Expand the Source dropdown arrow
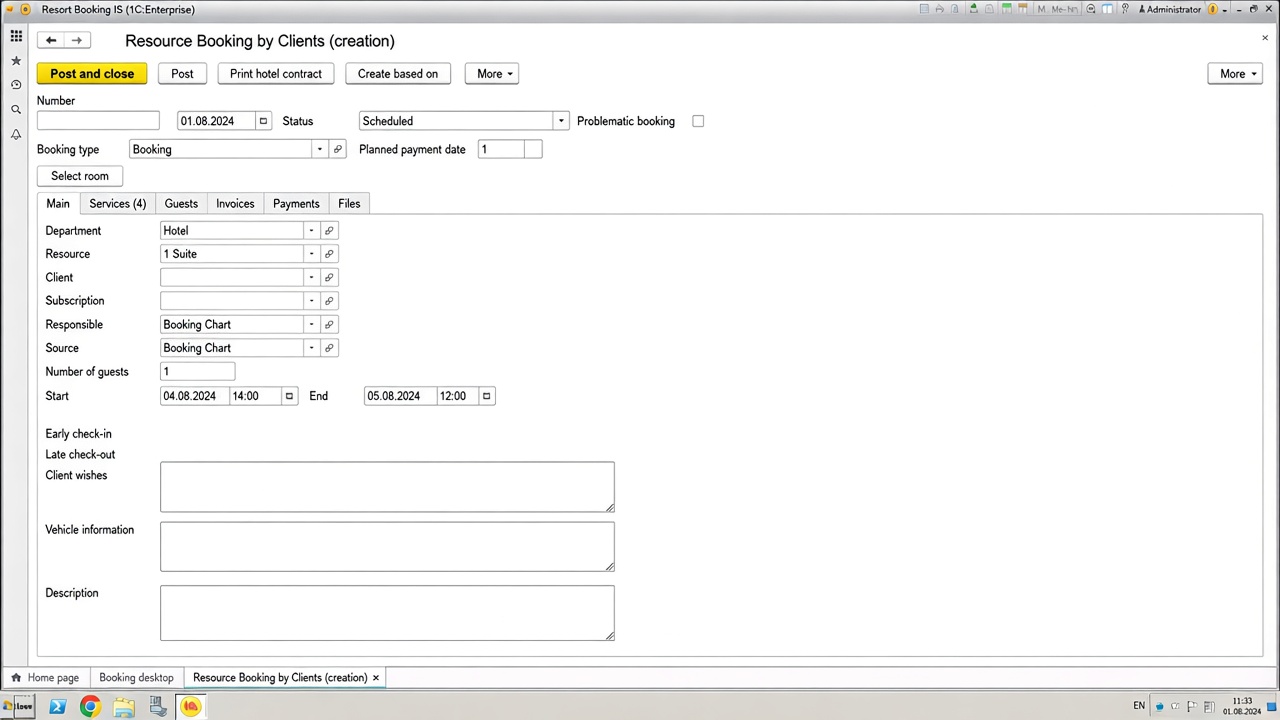The height and width of the screenshot is (720, 1280). click(311, 348)
